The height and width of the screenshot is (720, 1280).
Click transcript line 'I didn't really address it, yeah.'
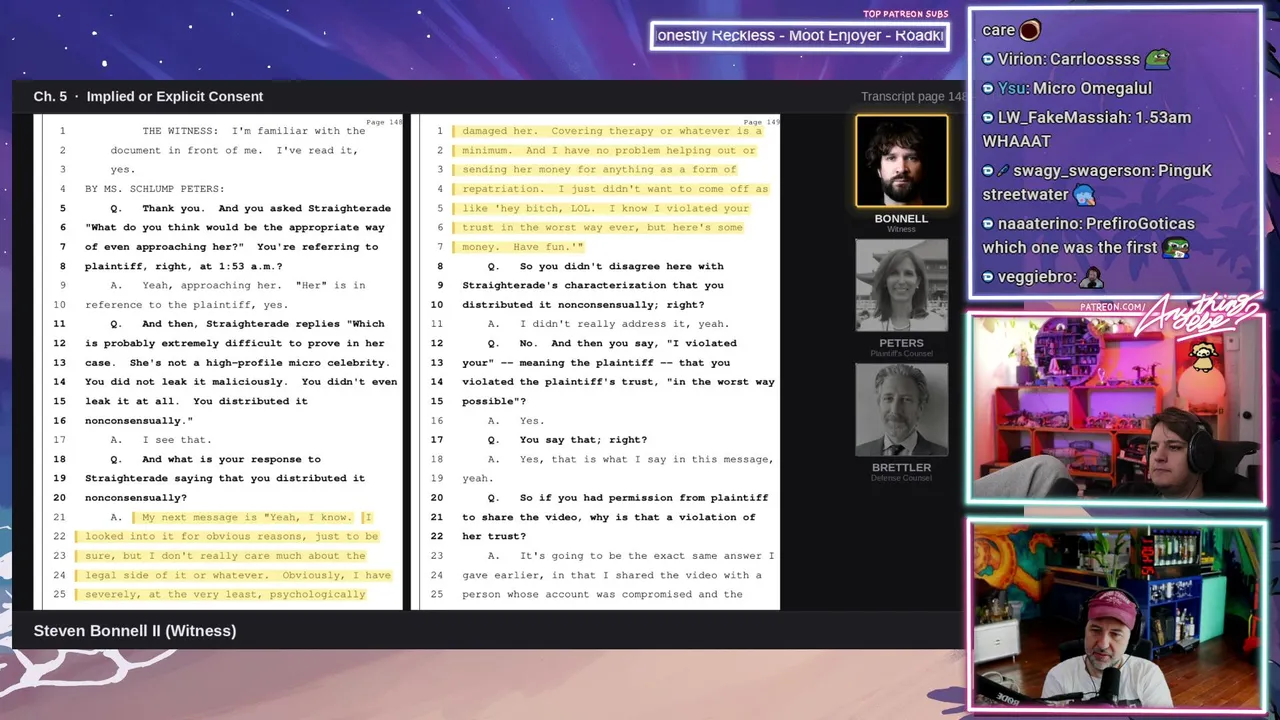click(624, 324)
